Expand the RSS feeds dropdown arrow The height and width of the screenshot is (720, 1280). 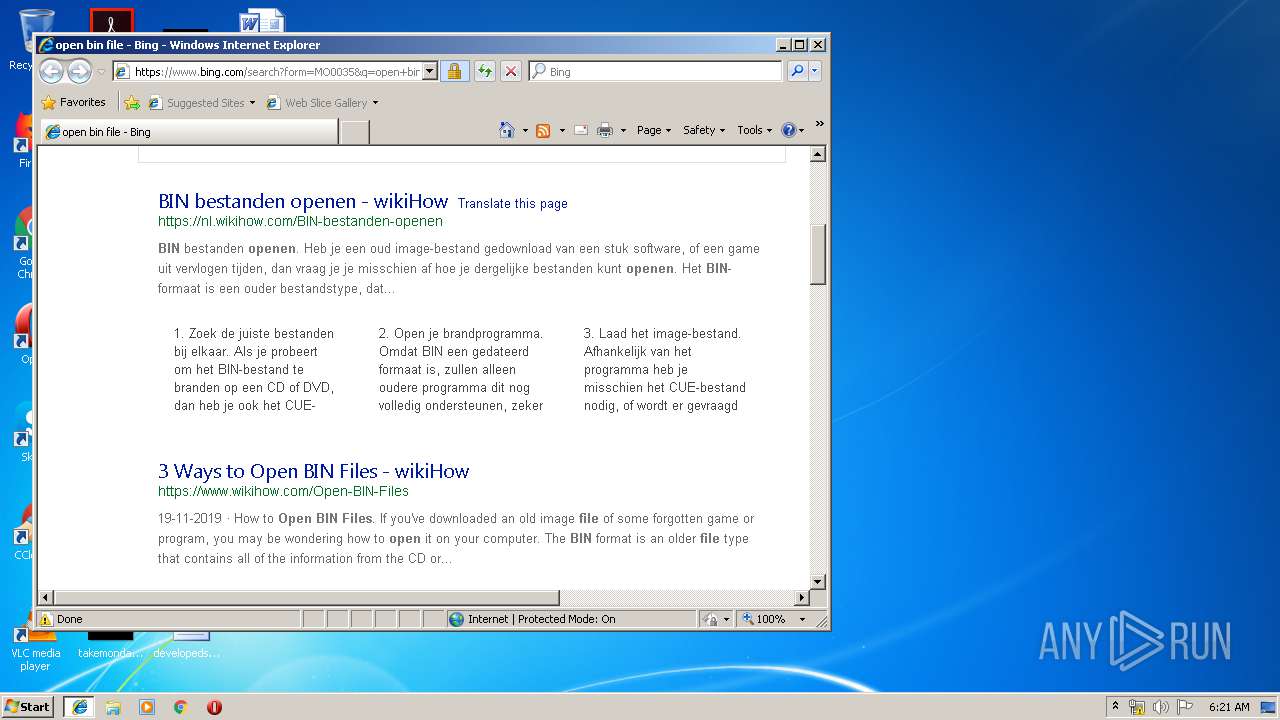[x=562, y=130]
